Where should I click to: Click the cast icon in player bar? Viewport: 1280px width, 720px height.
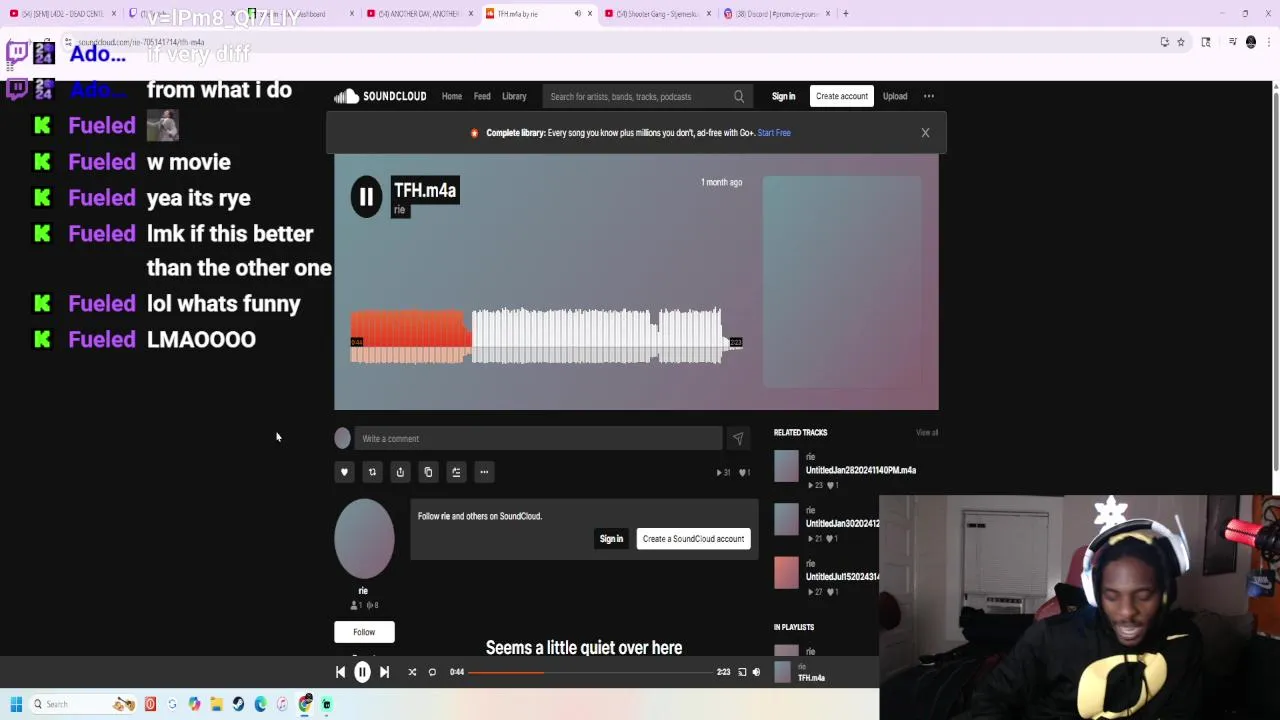742,672
